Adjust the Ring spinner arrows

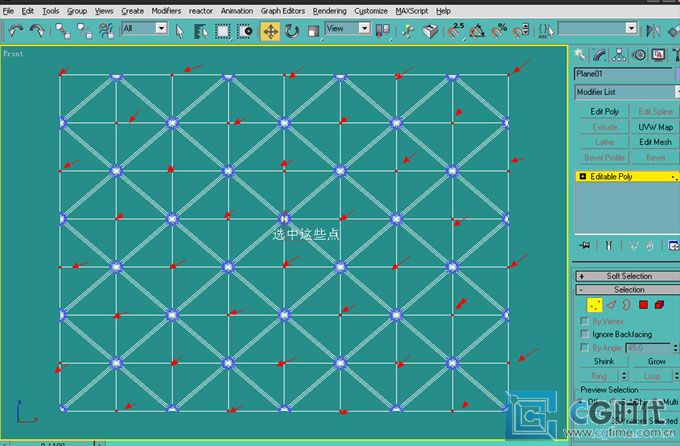624,376
